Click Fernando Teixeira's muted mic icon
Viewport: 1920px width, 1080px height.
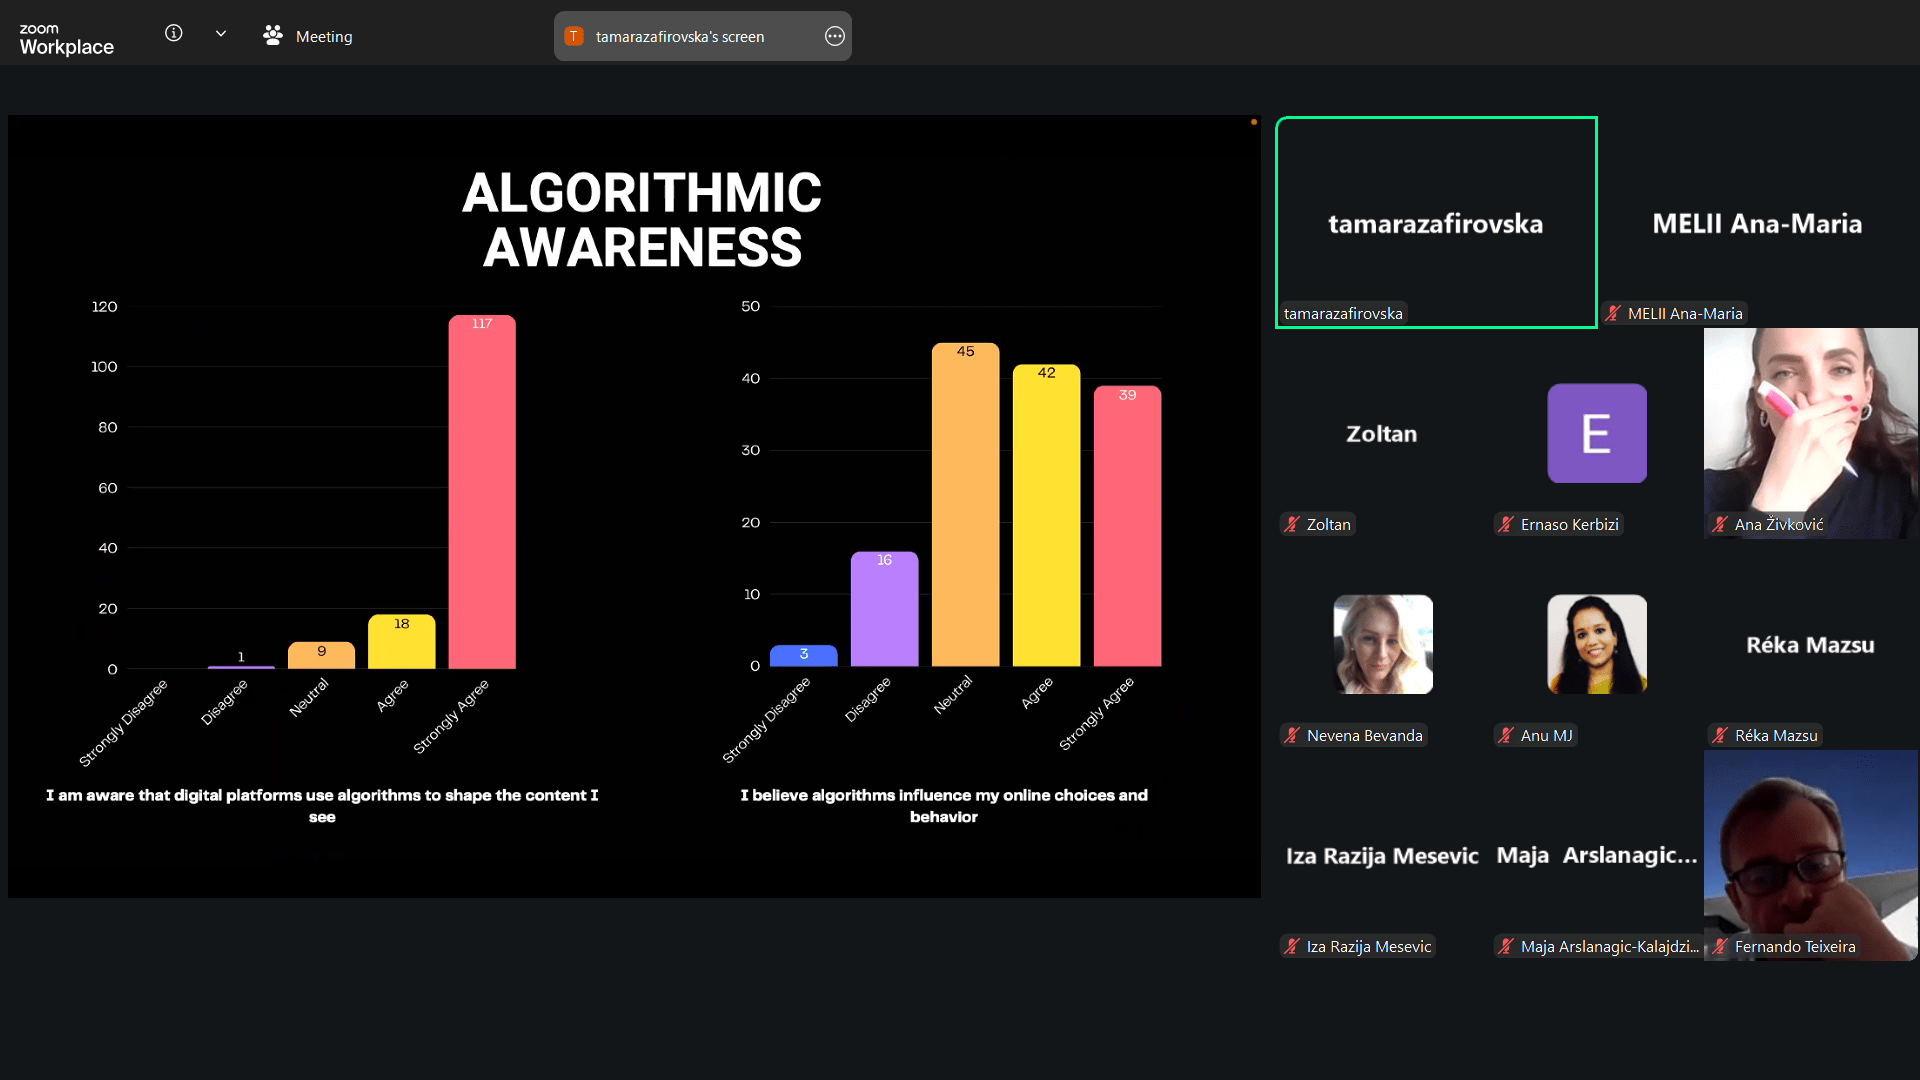(1720, 946)
